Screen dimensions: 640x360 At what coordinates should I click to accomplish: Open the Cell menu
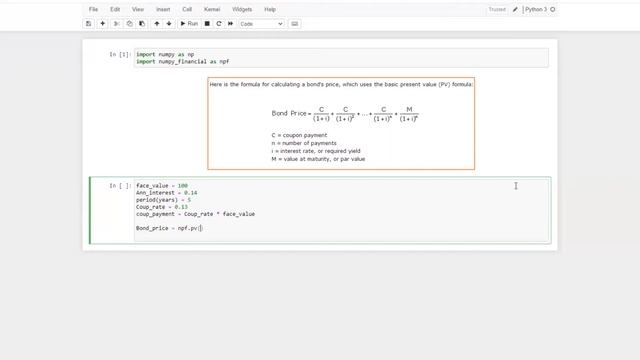[x=187, y=9]
